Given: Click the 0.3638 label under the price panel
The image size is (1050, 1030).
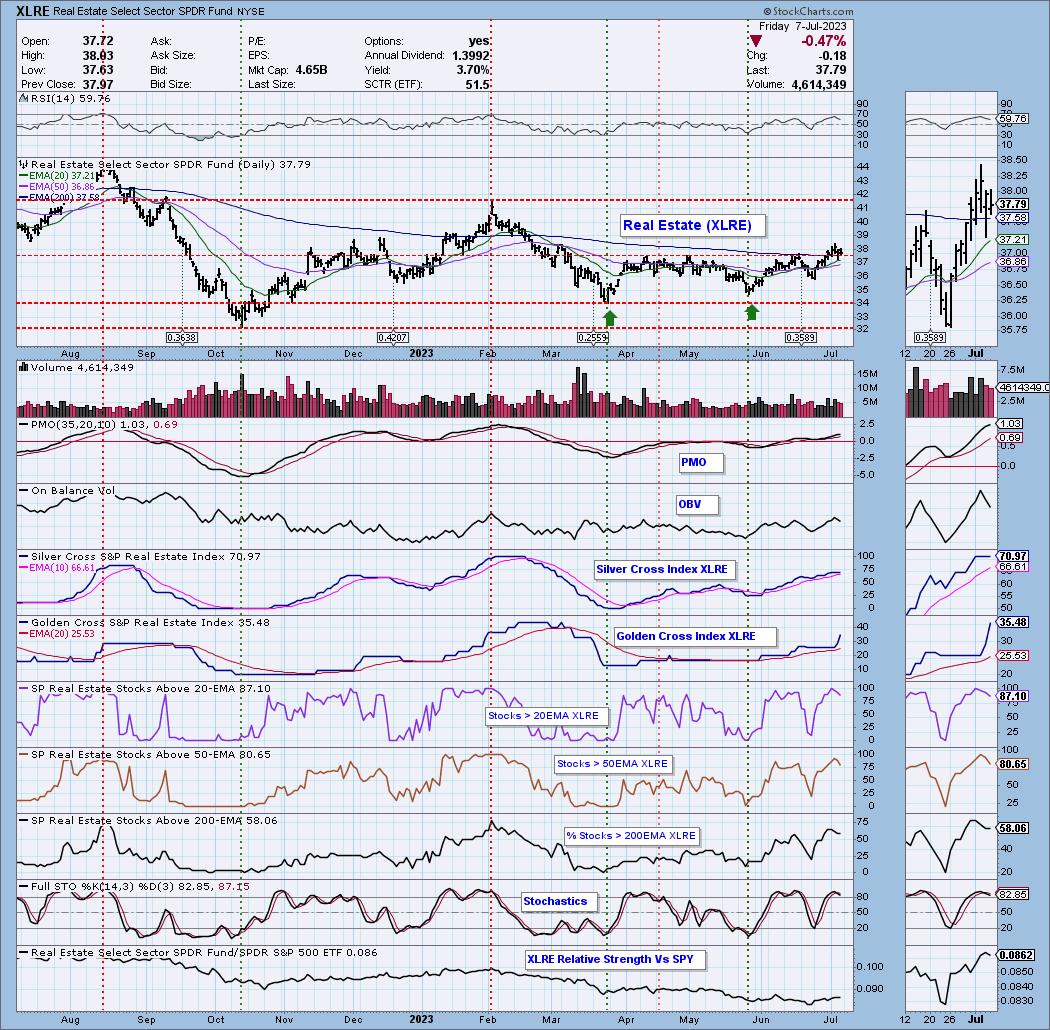Looking at the screenshot, I should point(181,338).
